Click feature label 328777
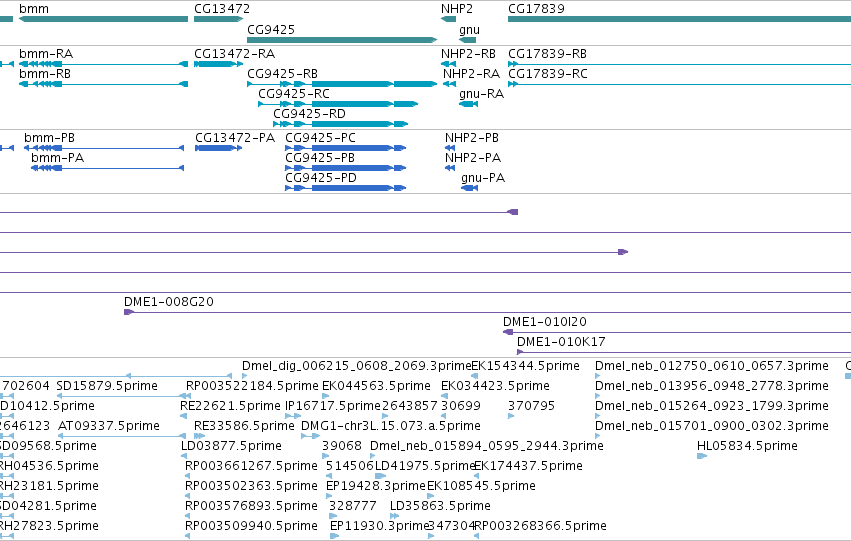The width and height of the screenshot is (851, 541). (x=353, y=506)
